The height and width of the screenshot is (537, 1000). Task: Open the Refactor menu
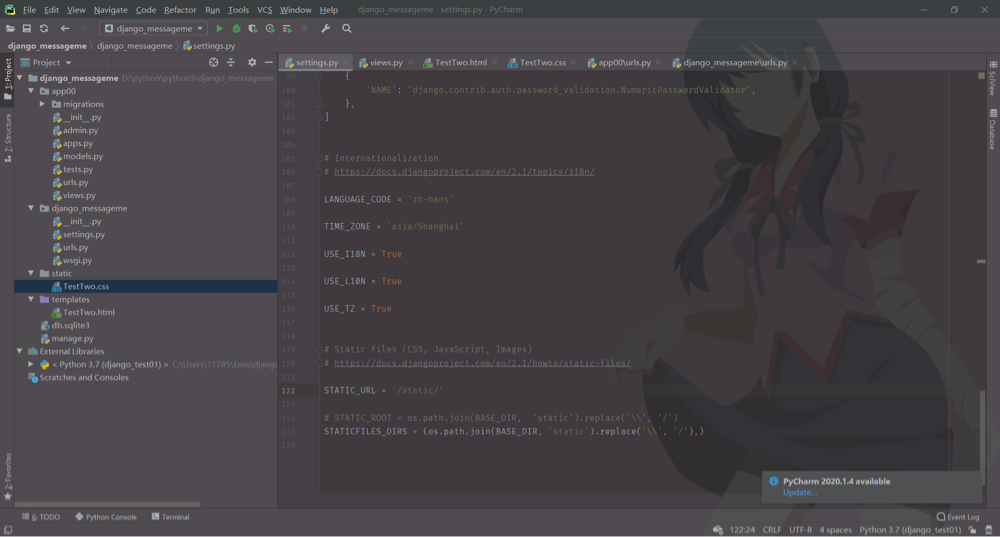click(180, 10)
